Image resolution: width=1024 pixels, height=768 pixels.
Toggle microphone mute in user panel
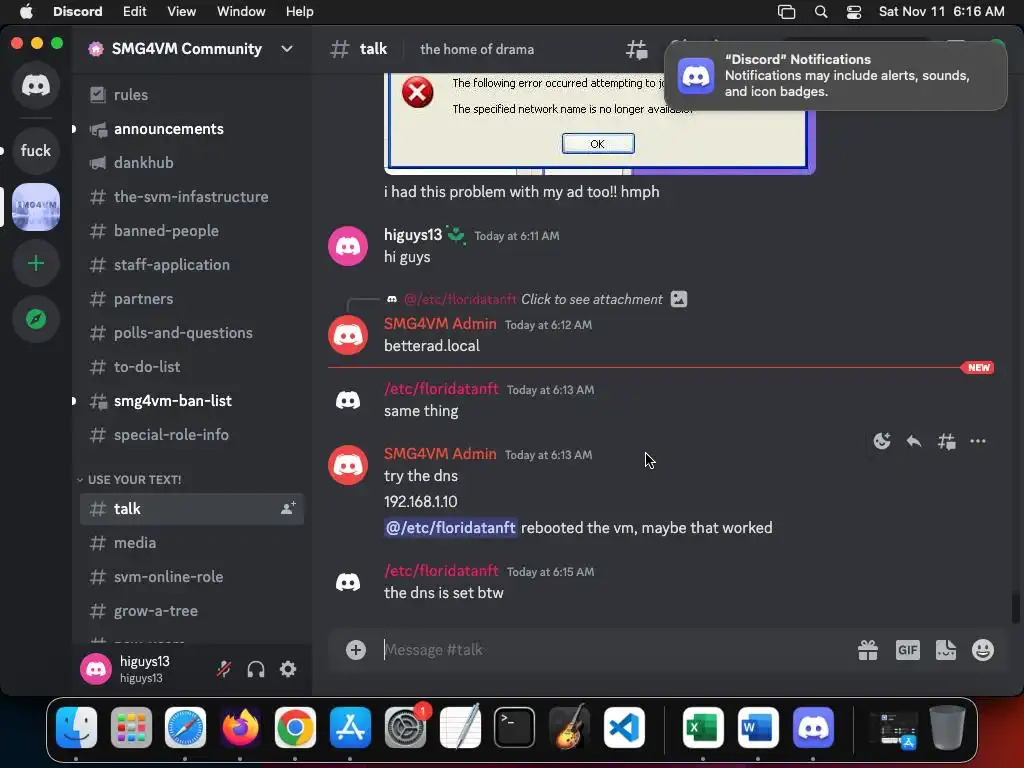224,669
